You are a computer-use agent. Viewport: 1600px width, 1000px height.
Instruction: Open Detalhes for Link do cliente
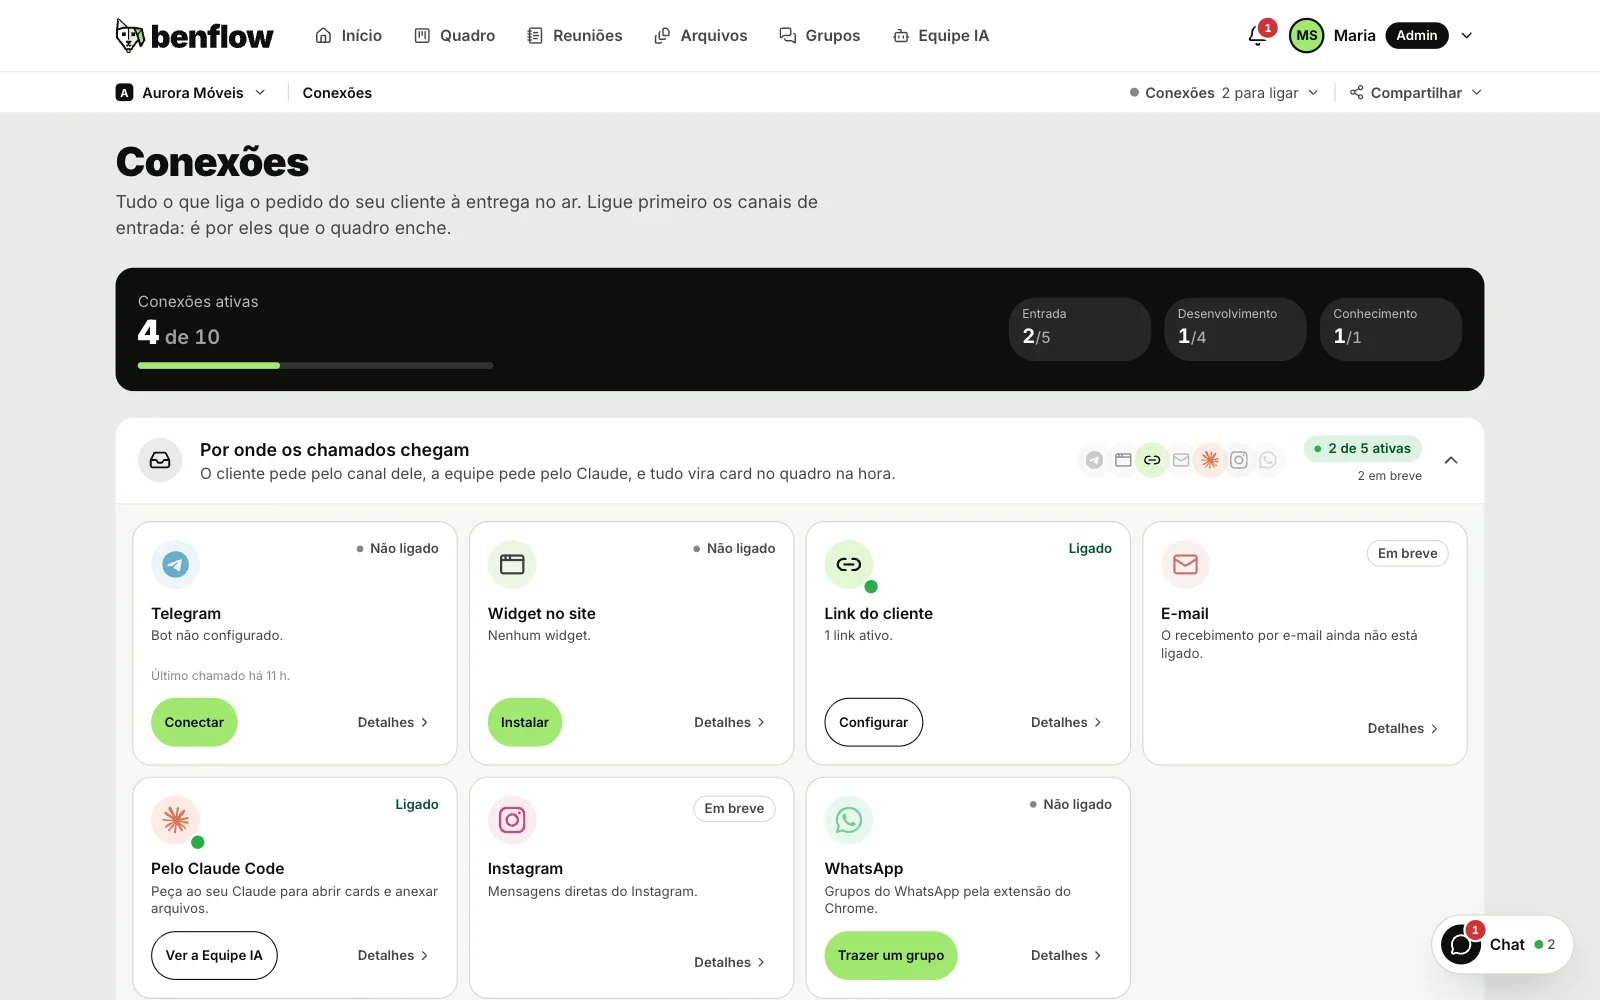(x=1066, y=722)
